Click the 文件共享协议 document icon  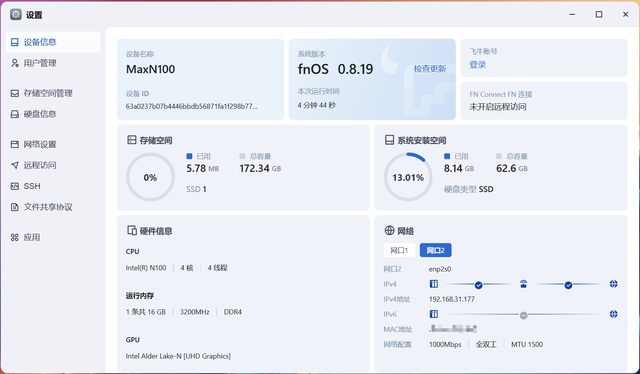point(15,207)
